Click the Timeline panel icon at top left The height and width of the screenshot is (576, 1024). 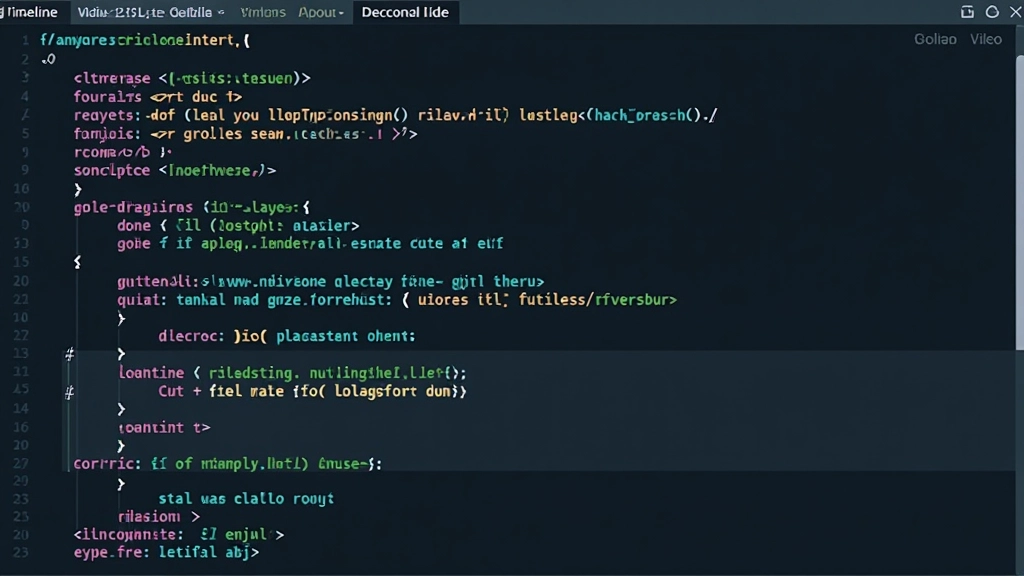tap(6, 11)
